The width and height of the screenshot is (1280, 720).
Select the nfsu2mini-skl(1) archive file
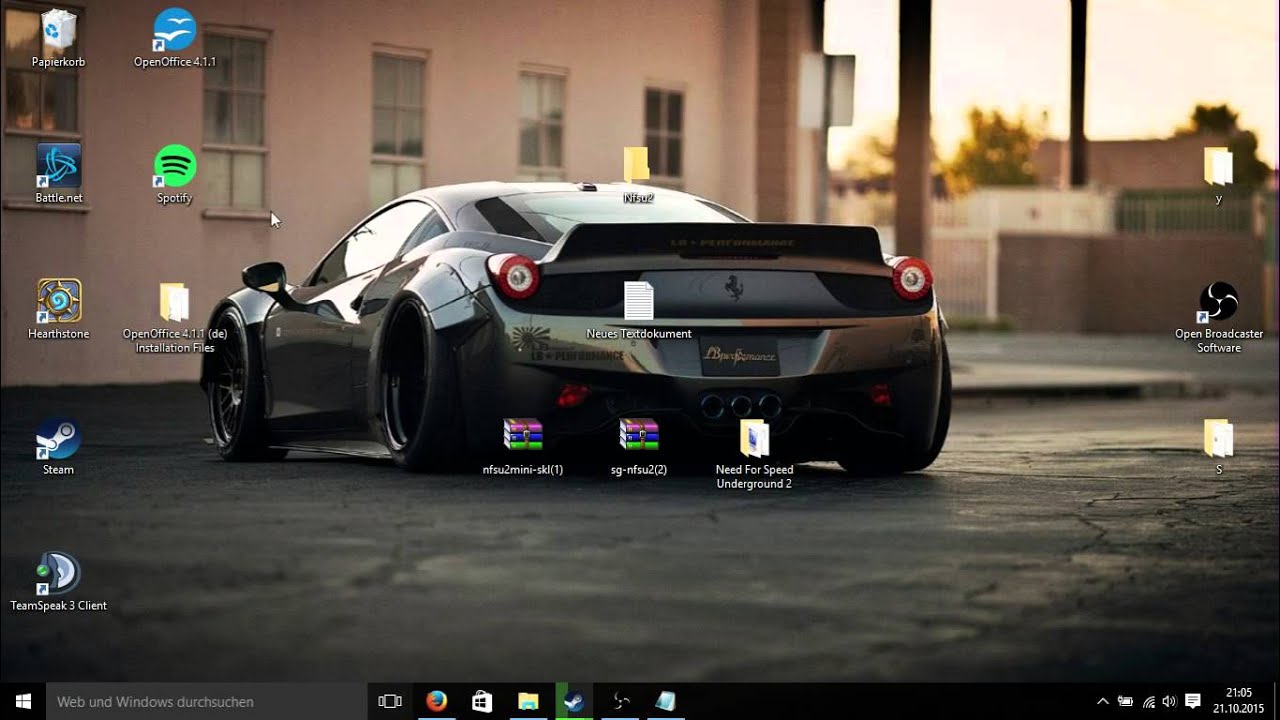tap(522, 446)
